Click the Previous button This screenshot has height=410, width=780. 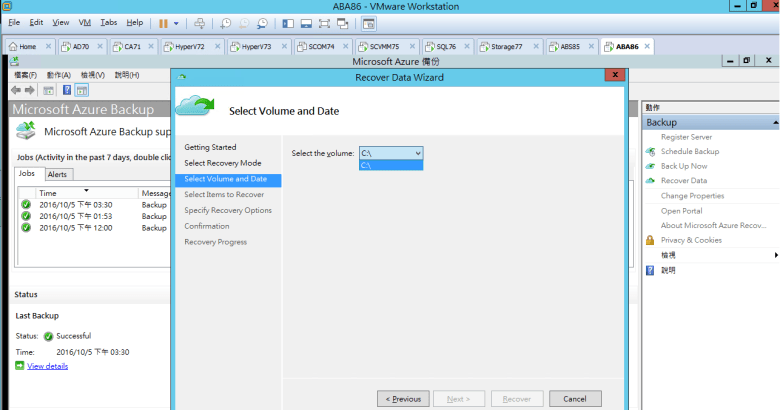click(x=403, y=398)
